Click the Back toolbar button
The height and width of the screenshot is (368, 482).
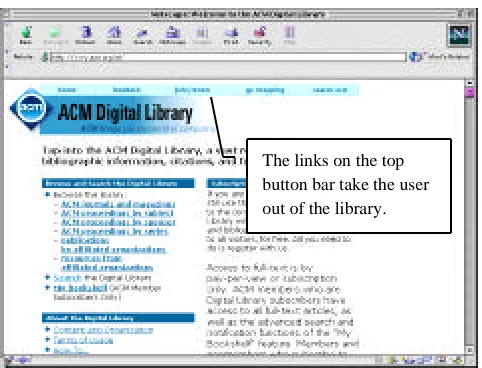tap(26, 35)
